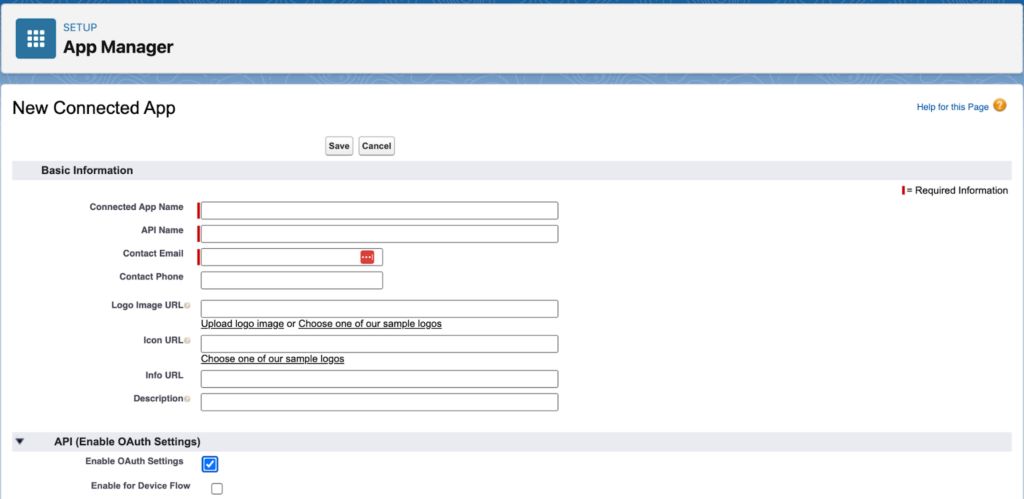Focus the Connected App Name field
Screen dimensions: 1024x499
tap(379, 210)
